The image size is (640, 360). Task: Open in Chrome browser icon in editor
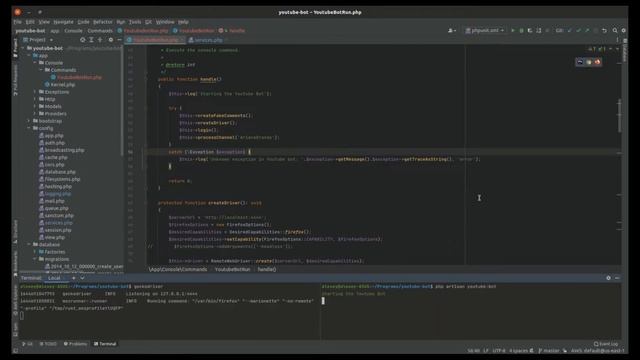coord(589,62)
